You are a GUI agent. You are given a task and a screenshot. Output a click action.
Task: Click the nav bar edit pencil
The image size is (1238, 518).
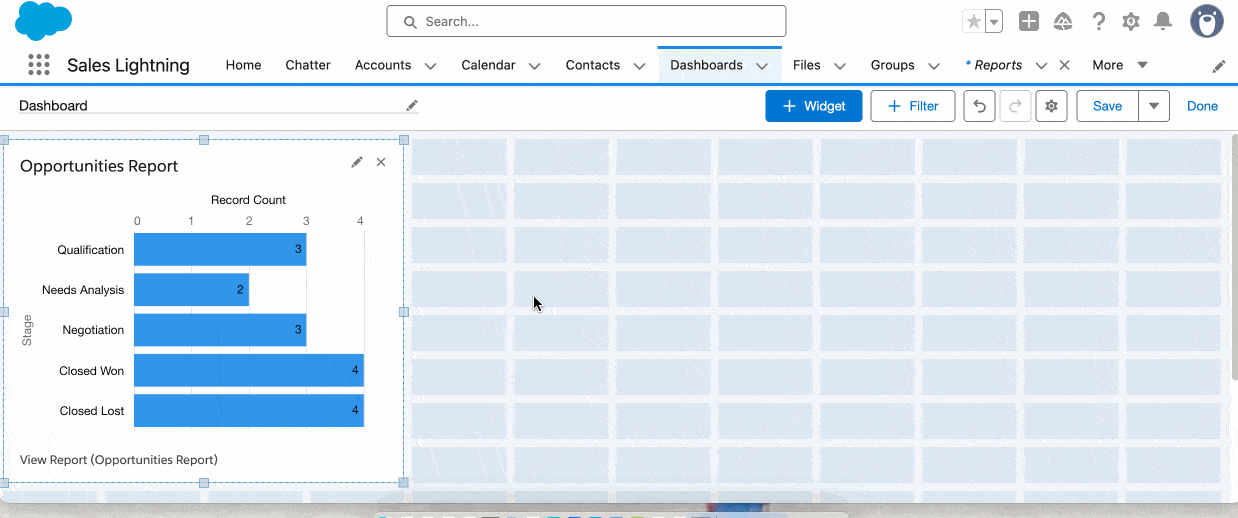(1219, 66)
